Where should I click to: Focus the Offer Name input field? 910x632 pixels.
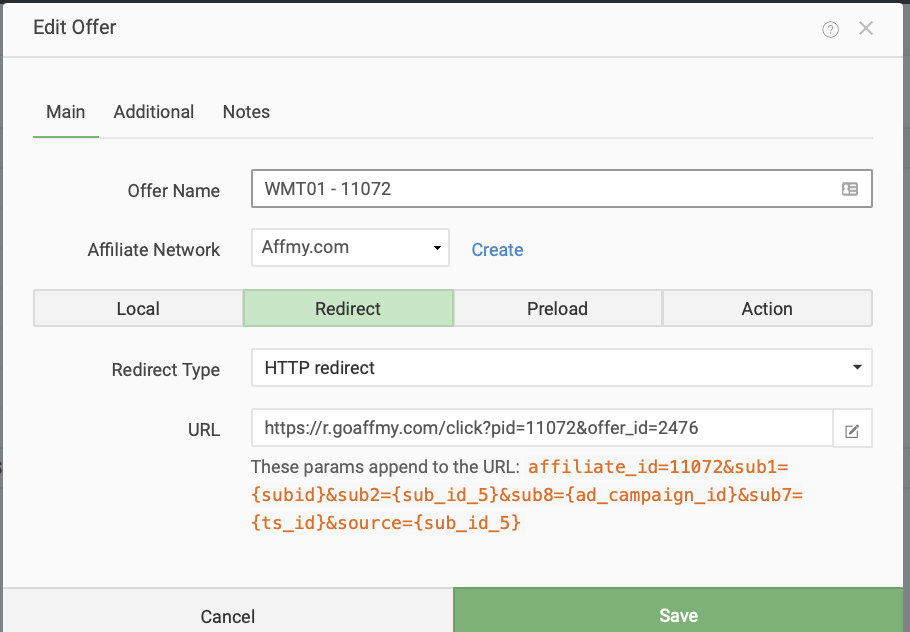[561, 189]
